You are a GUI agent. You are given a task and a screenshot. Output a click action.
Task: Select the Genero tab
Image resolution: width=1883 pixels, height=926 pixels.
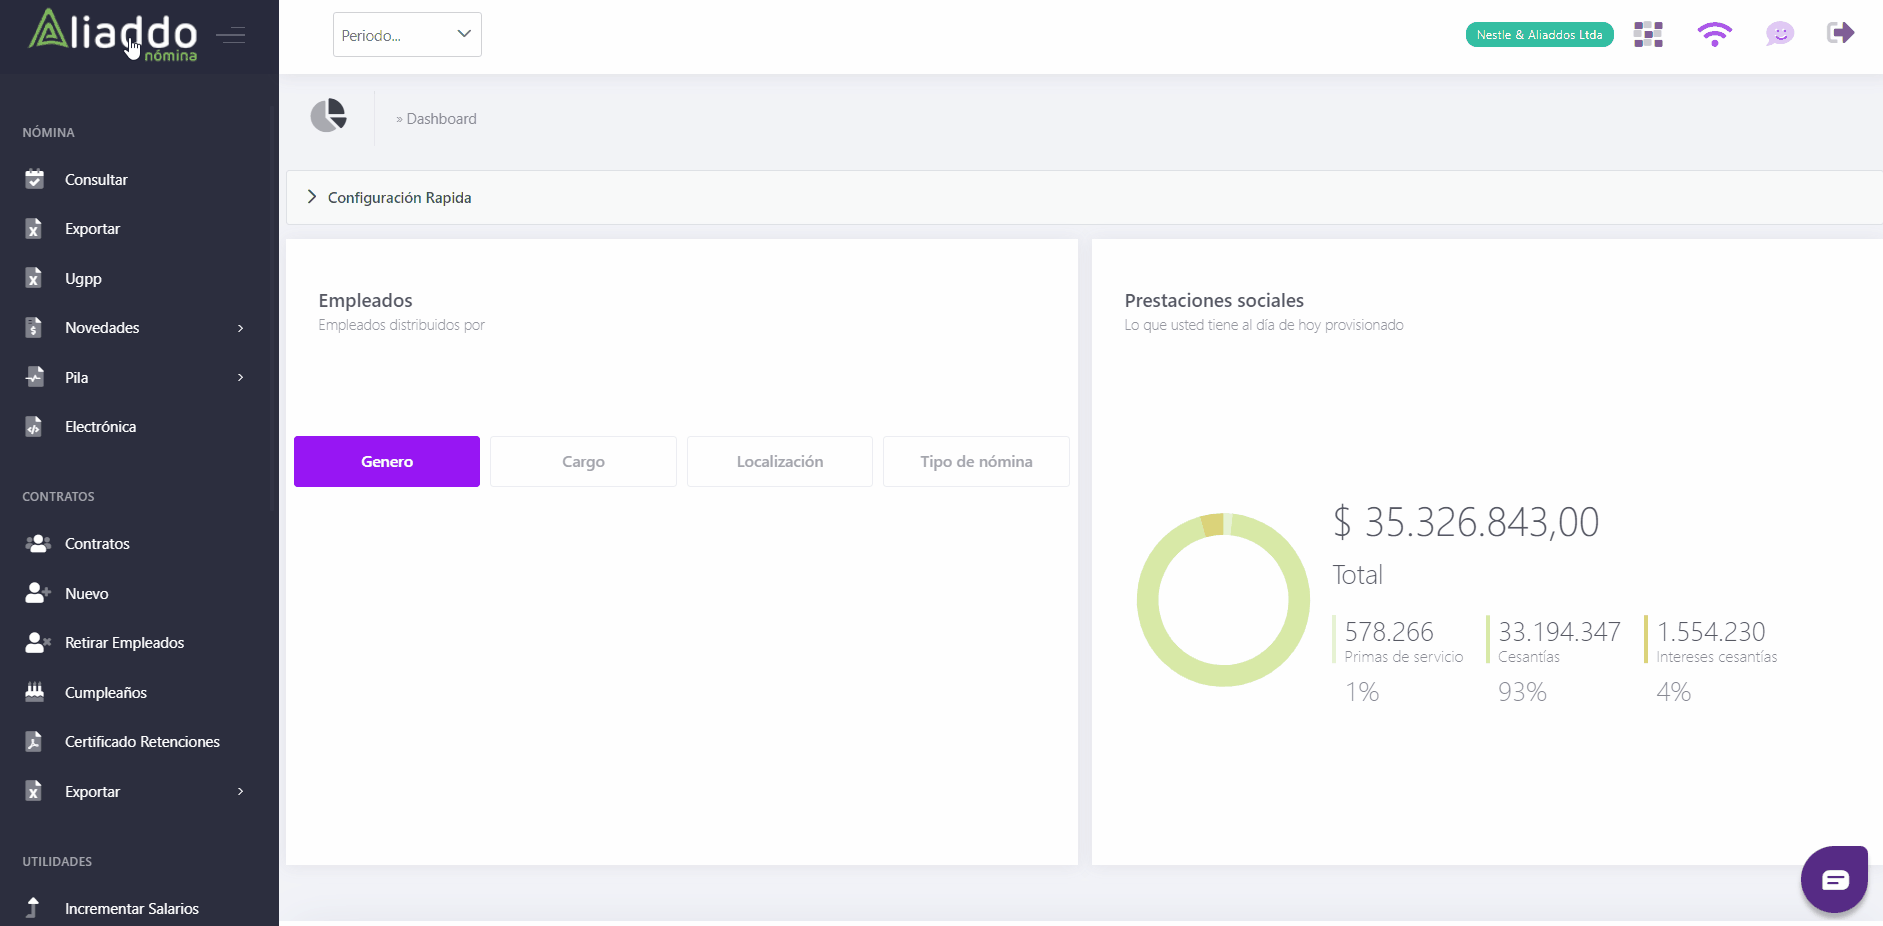(x=387, y=461)
